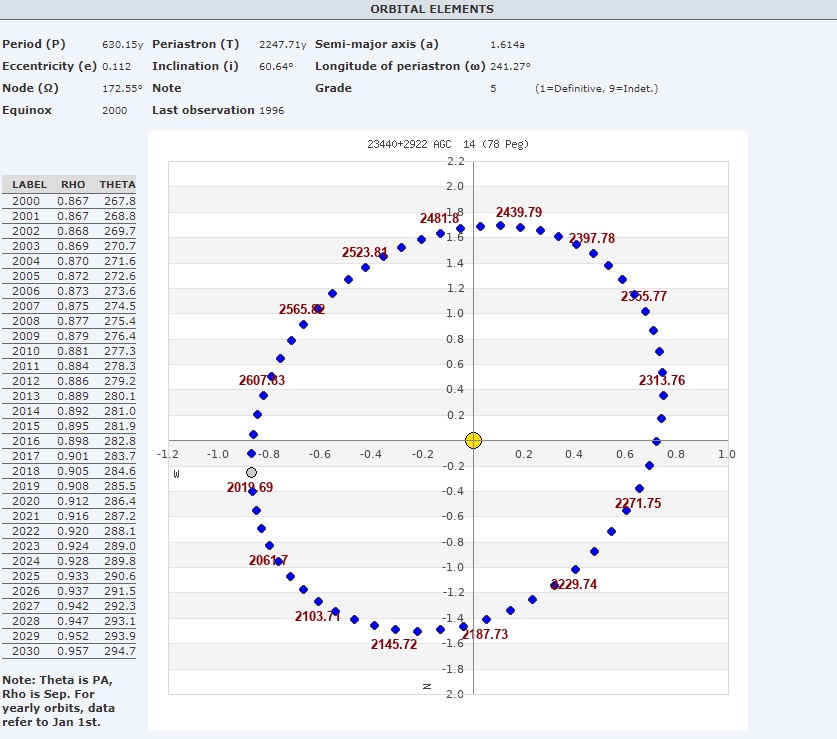Click the Period (P) value 630.15y

[122, 45]
